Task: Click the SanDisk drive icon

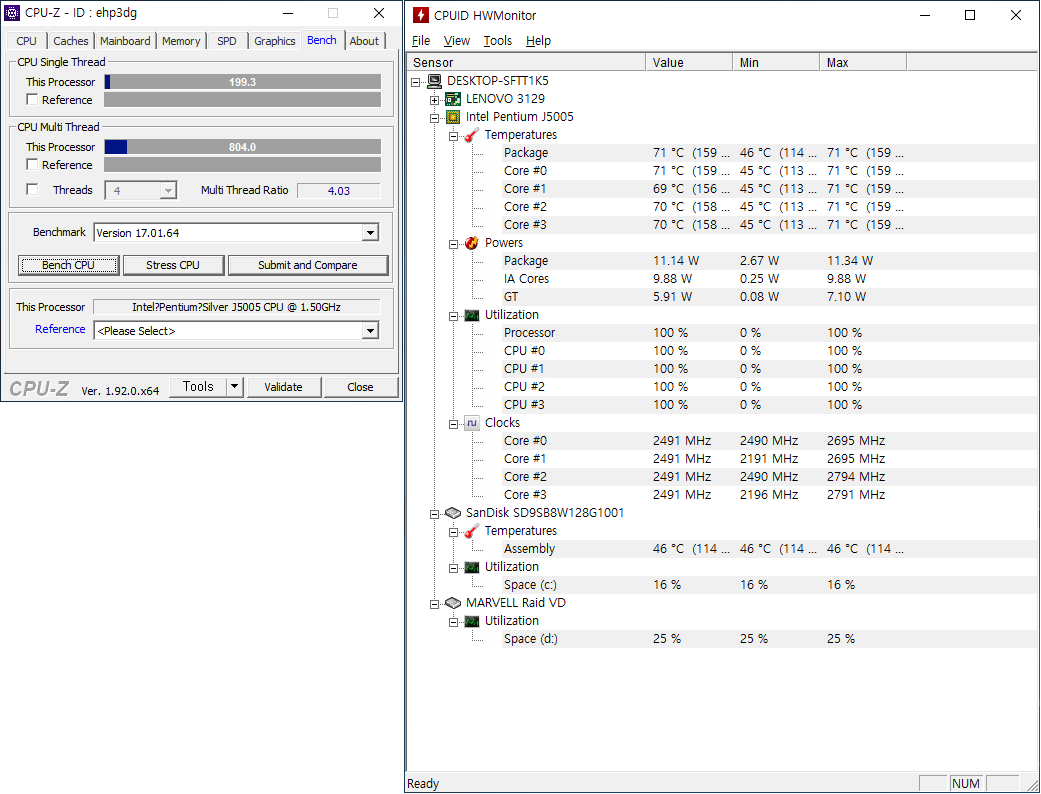Action: click(453, 513)
